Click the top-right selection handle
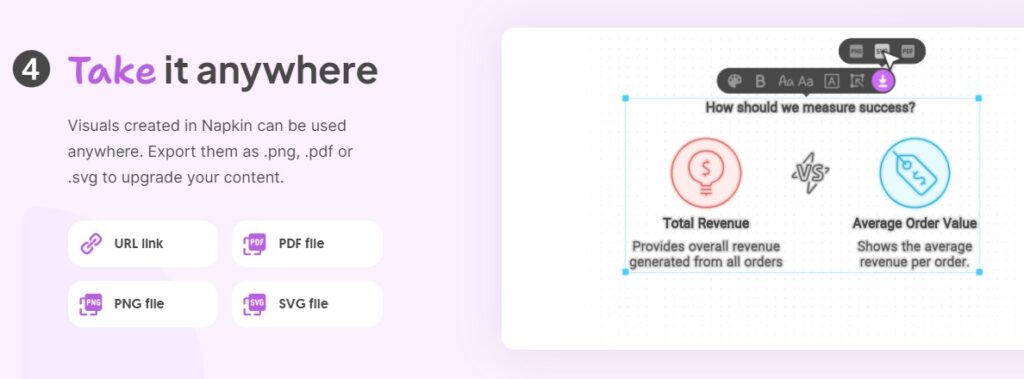1024x379 pixels. coord(978,98)
